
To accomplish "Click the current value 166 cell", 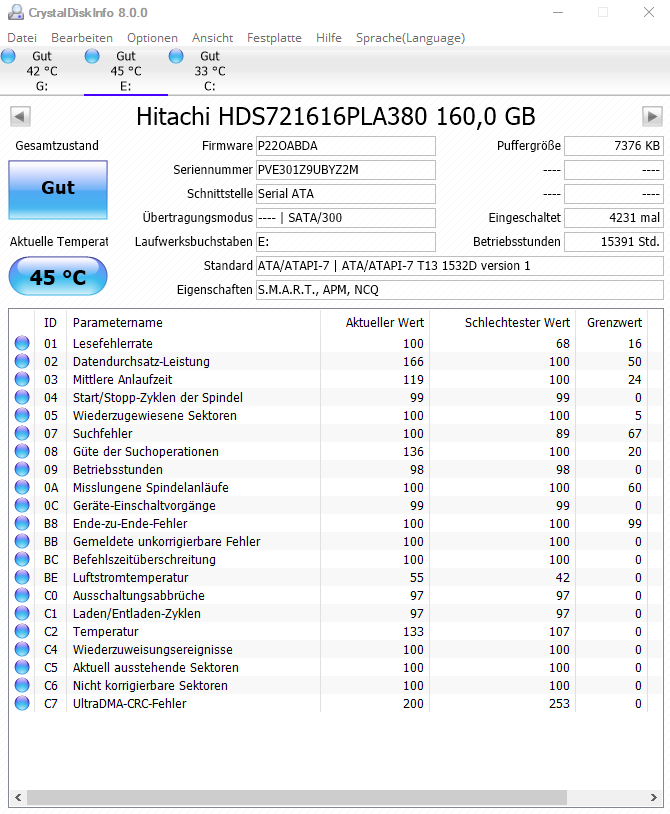I will [x=413, y=361].
